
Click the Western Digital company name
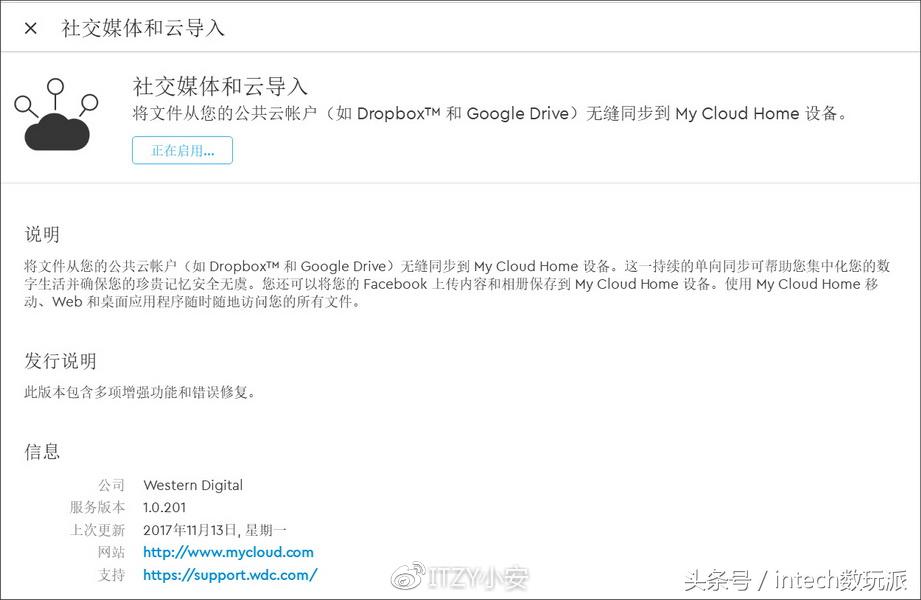tap(192, 485)
